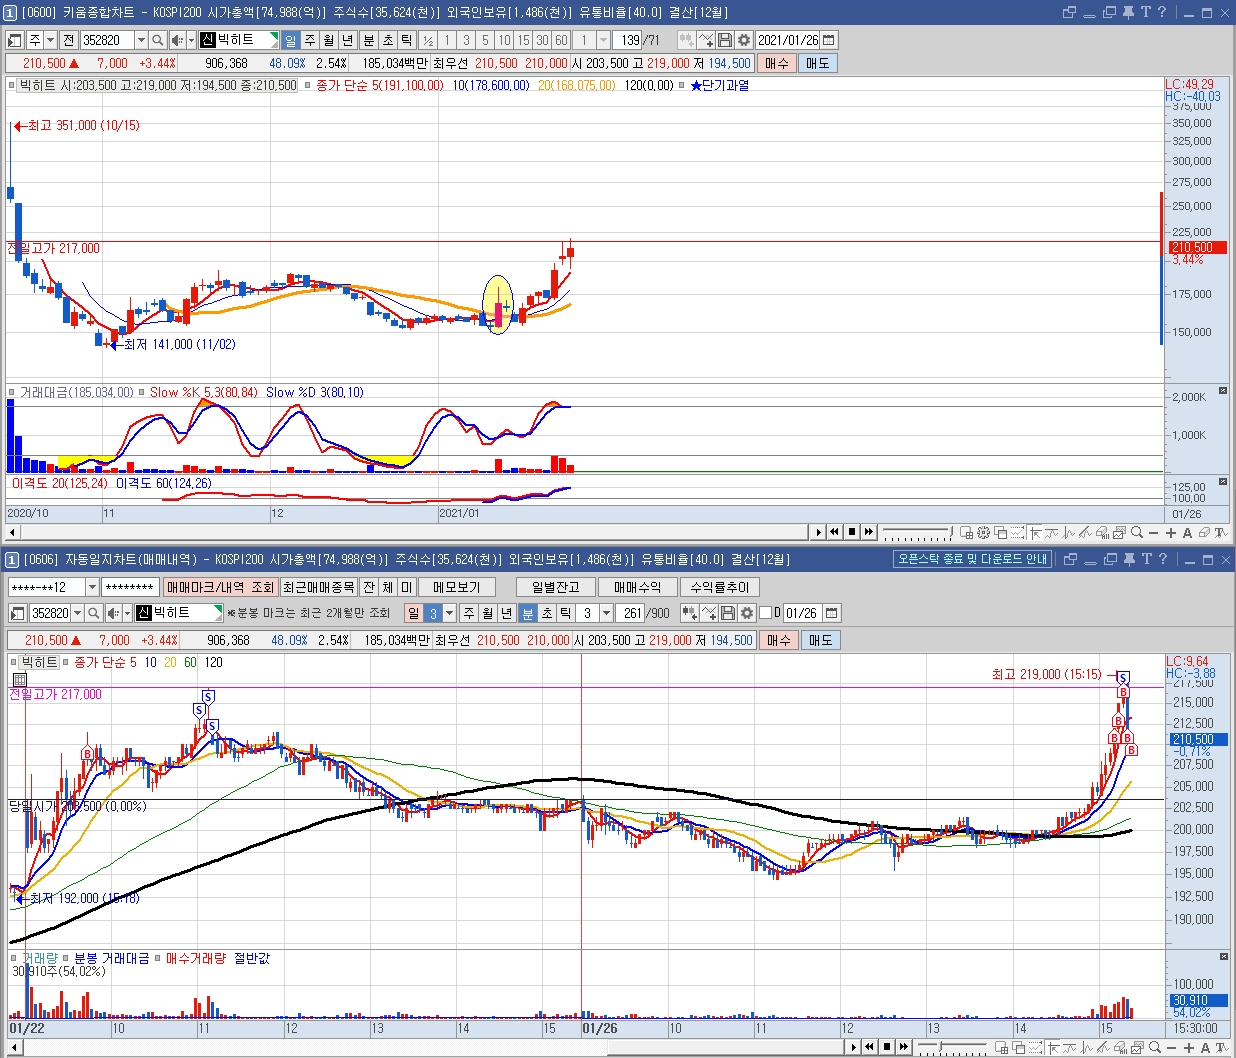
Task: Pin the upper chart window with the pushpin icon
Action: point(1128,12)
